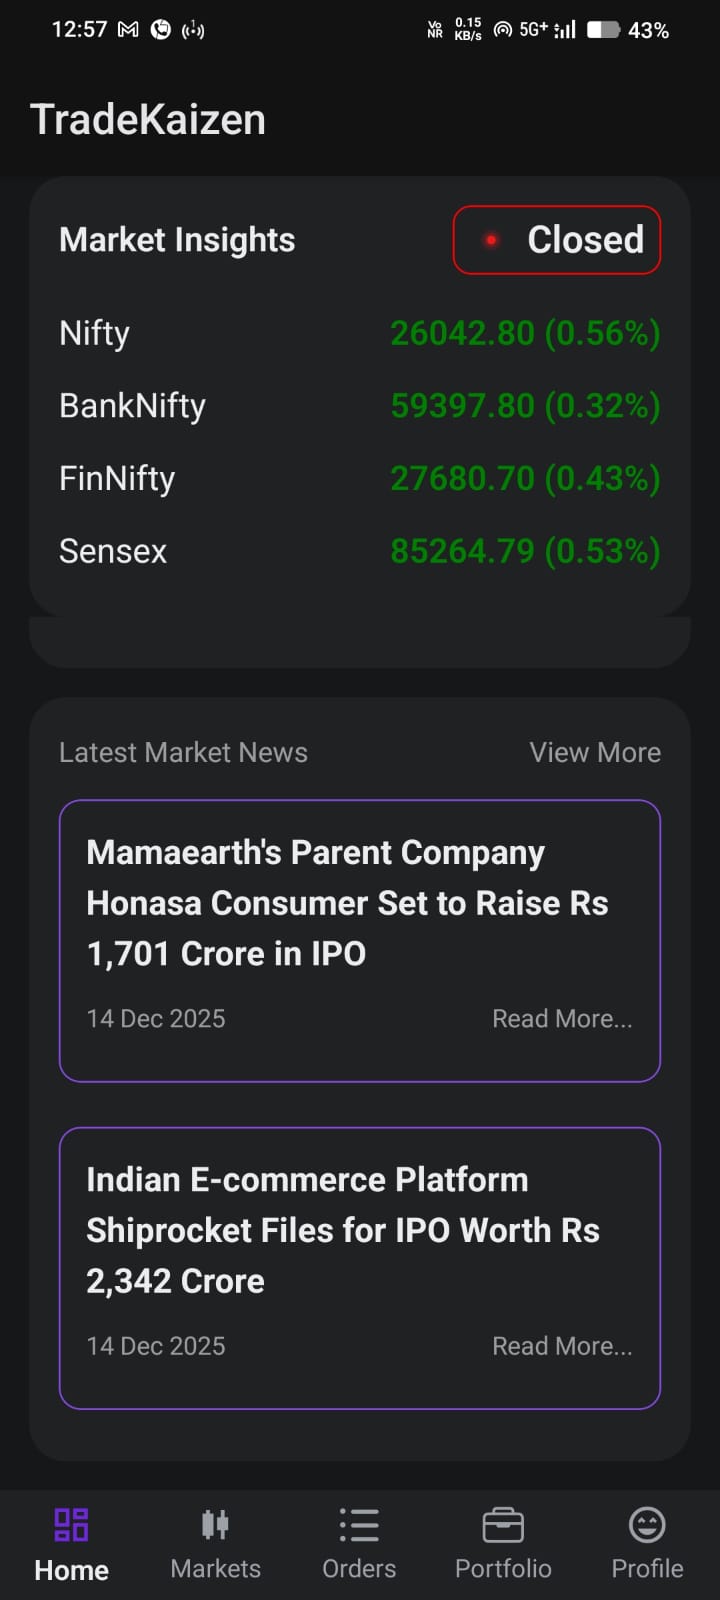Open Shiprocket Files for IPO headline
Screen dimensions: 720x1600
(x=342, y=1230)
